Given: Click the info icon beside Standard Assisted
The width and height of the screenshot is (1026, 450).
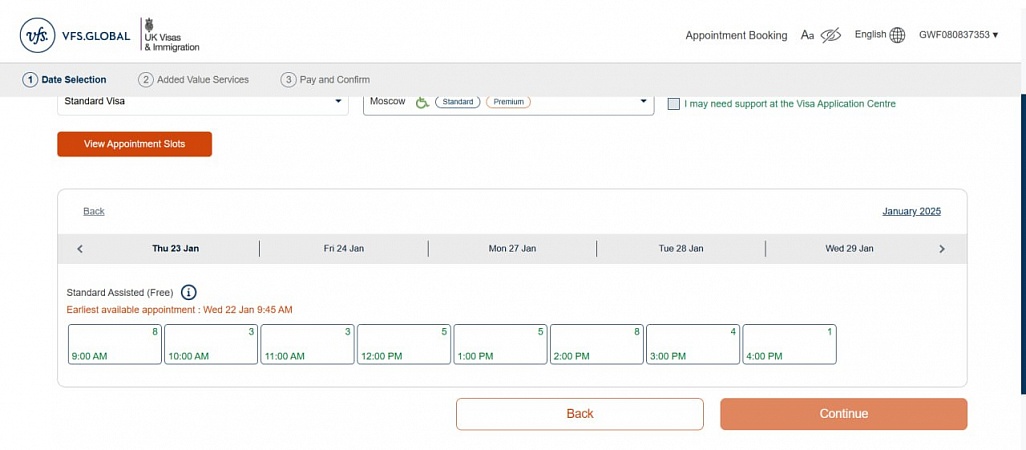Looking at the screenshot, I should 189,292.
